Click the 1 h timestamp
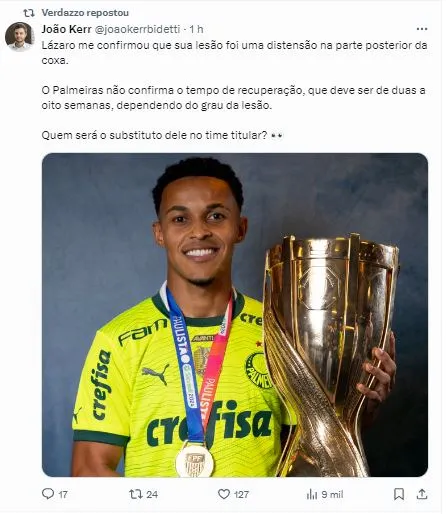Image resolution: width=446 pixels, height=514 pixels. tap(196, 29)
